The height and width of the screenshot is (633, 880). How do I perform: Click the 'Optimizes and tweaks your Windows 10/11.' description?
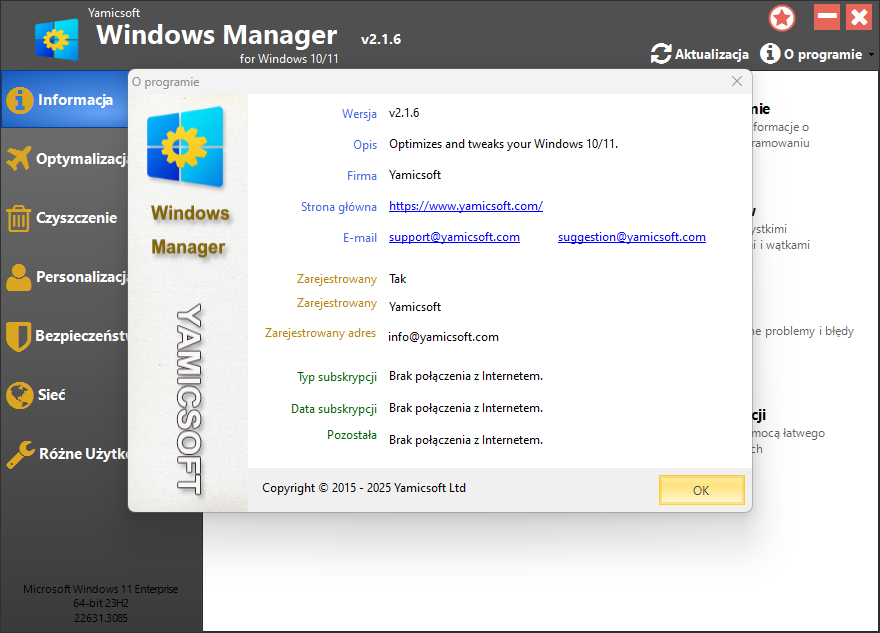click(x=503, y=144)
